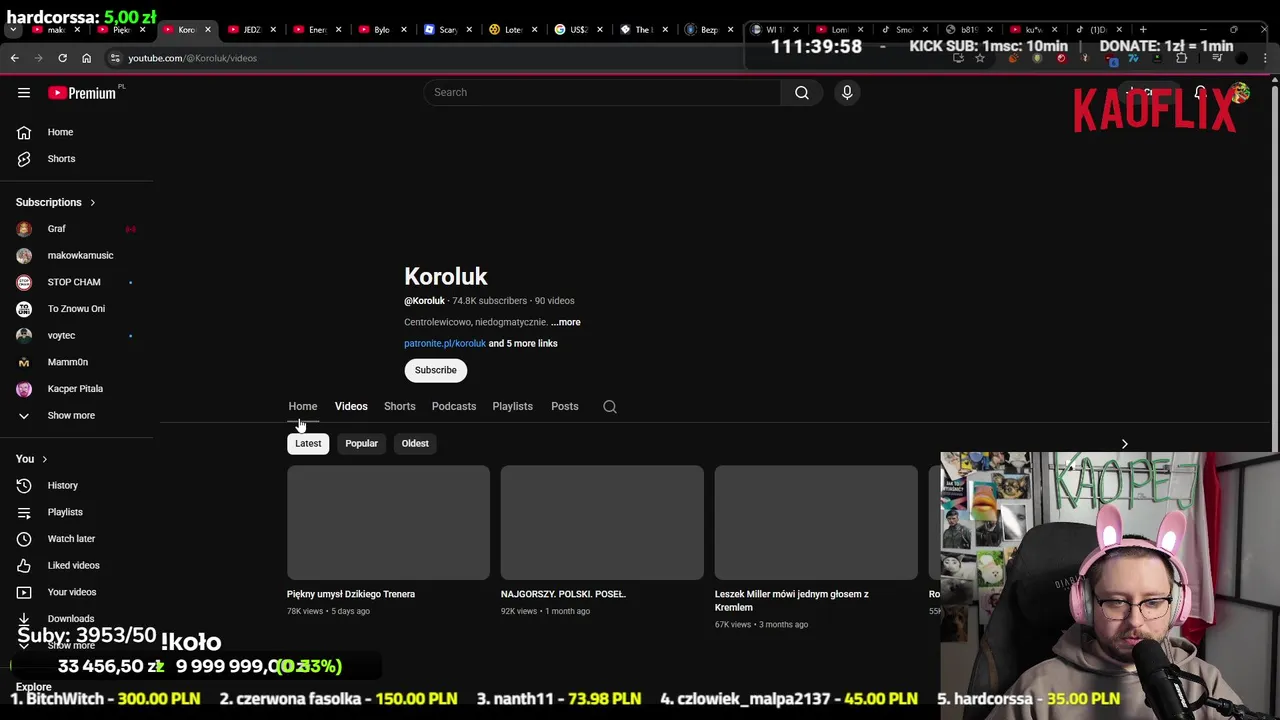Click the browser home button
This screenshot has width=1280, height=720.
coord(86,58)
